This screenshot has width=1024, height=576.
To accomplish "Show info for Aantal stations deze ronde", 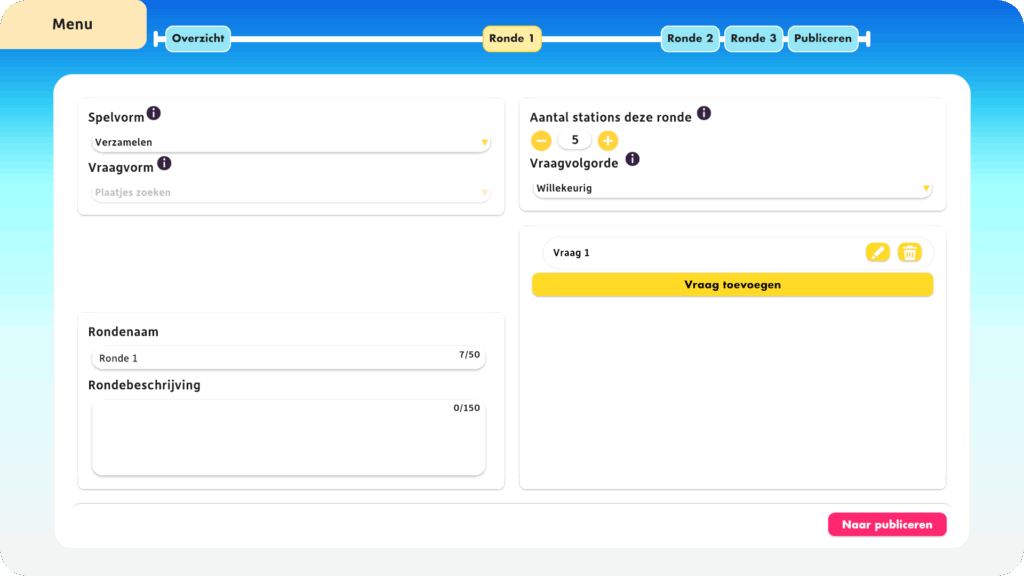I will pyautogui.click(x=704, y=113).
